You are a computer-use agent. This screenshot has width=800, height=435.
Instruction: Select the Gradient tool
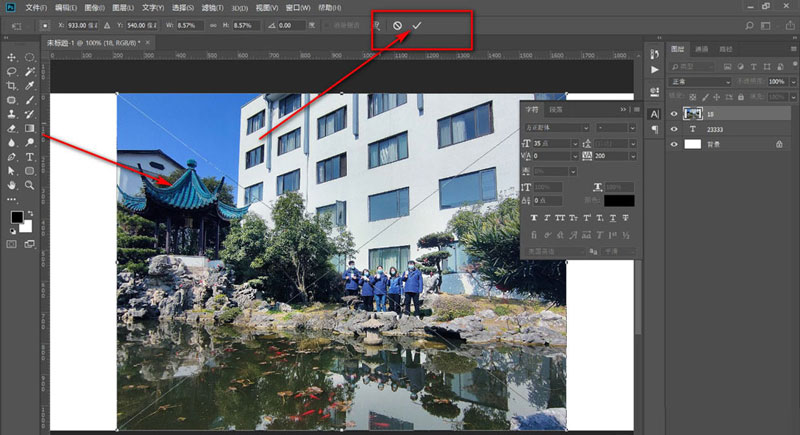[x=31, y=128]
